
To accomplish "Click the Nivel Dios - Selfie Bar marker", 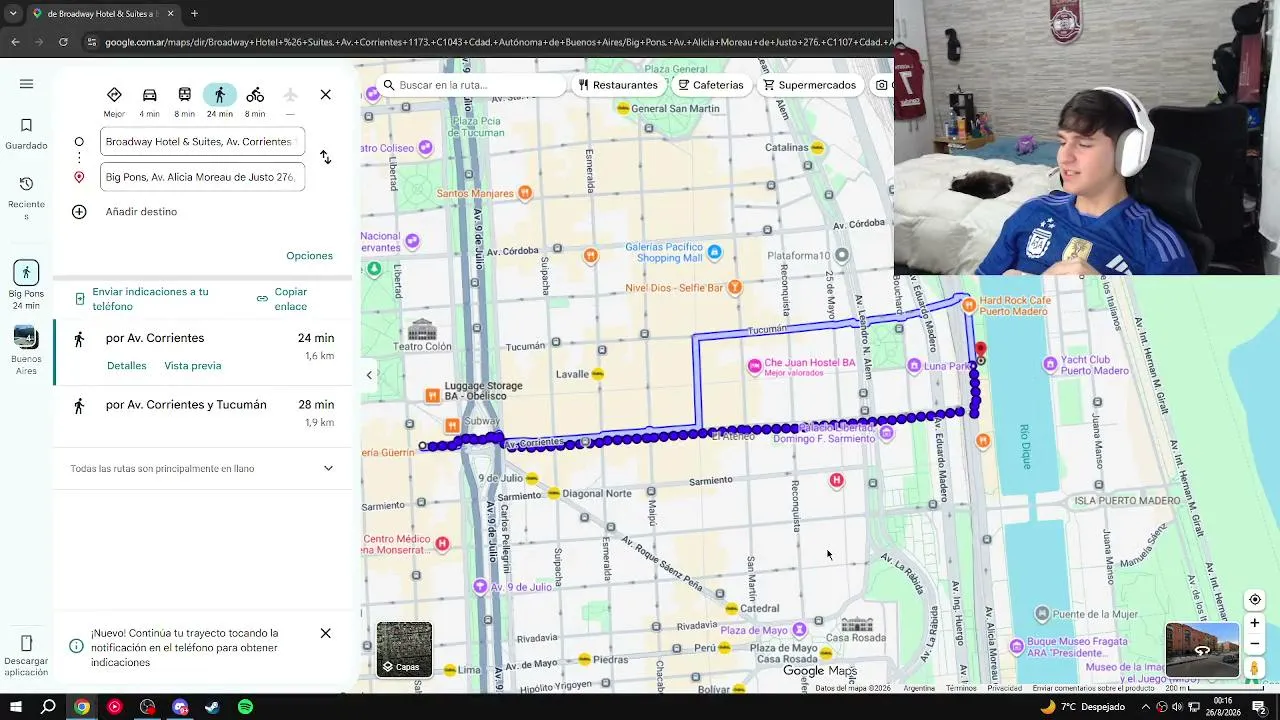I will (x=735, y=288).
